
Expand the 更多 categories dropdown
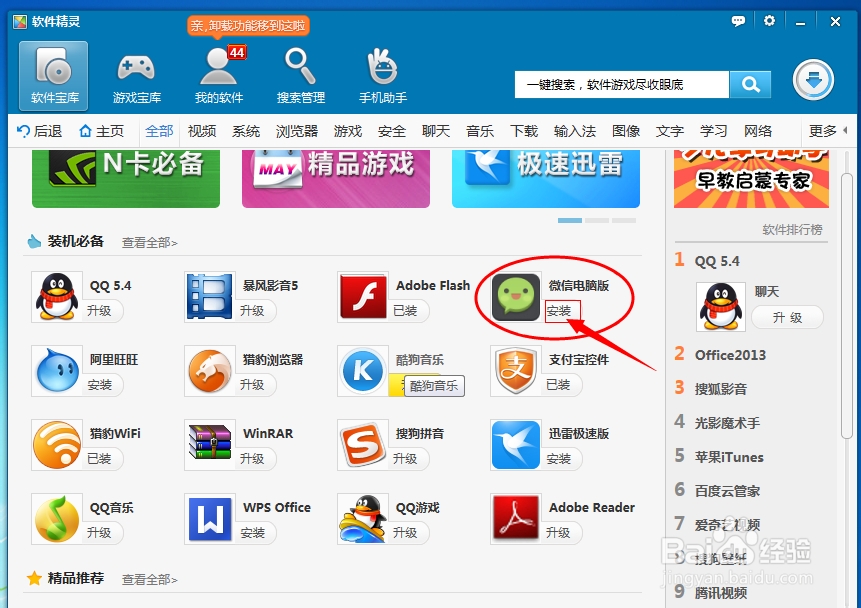[828, 131]
